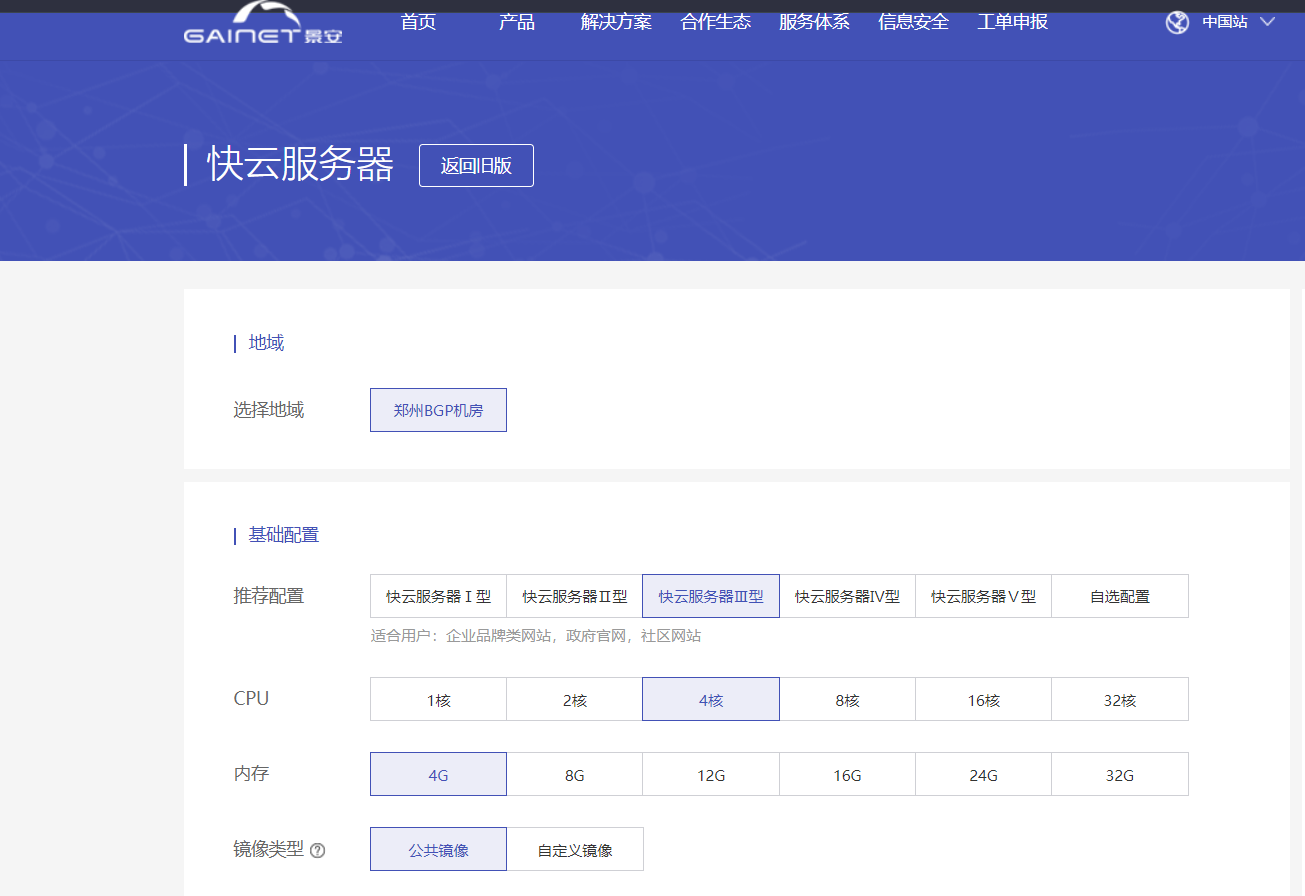Viewport: 1305px width, 896px height.
Task: Click the 返回旧版 button
Action: tap(476, 166)
